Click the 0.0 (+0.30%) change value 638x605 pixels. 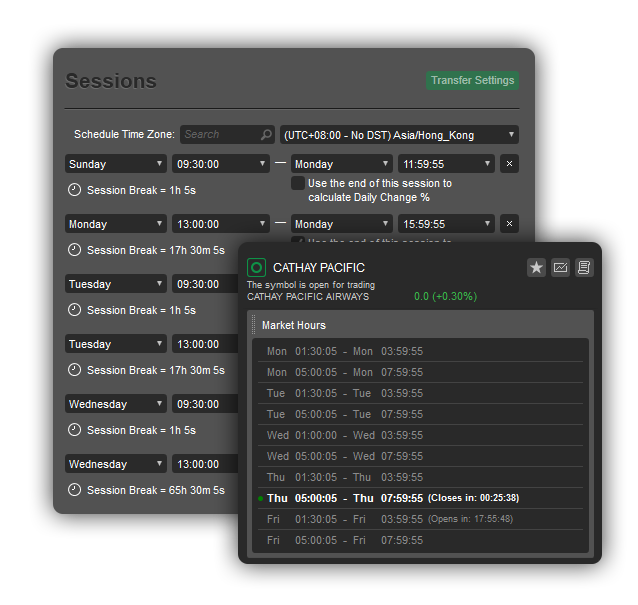pos(445,296)
